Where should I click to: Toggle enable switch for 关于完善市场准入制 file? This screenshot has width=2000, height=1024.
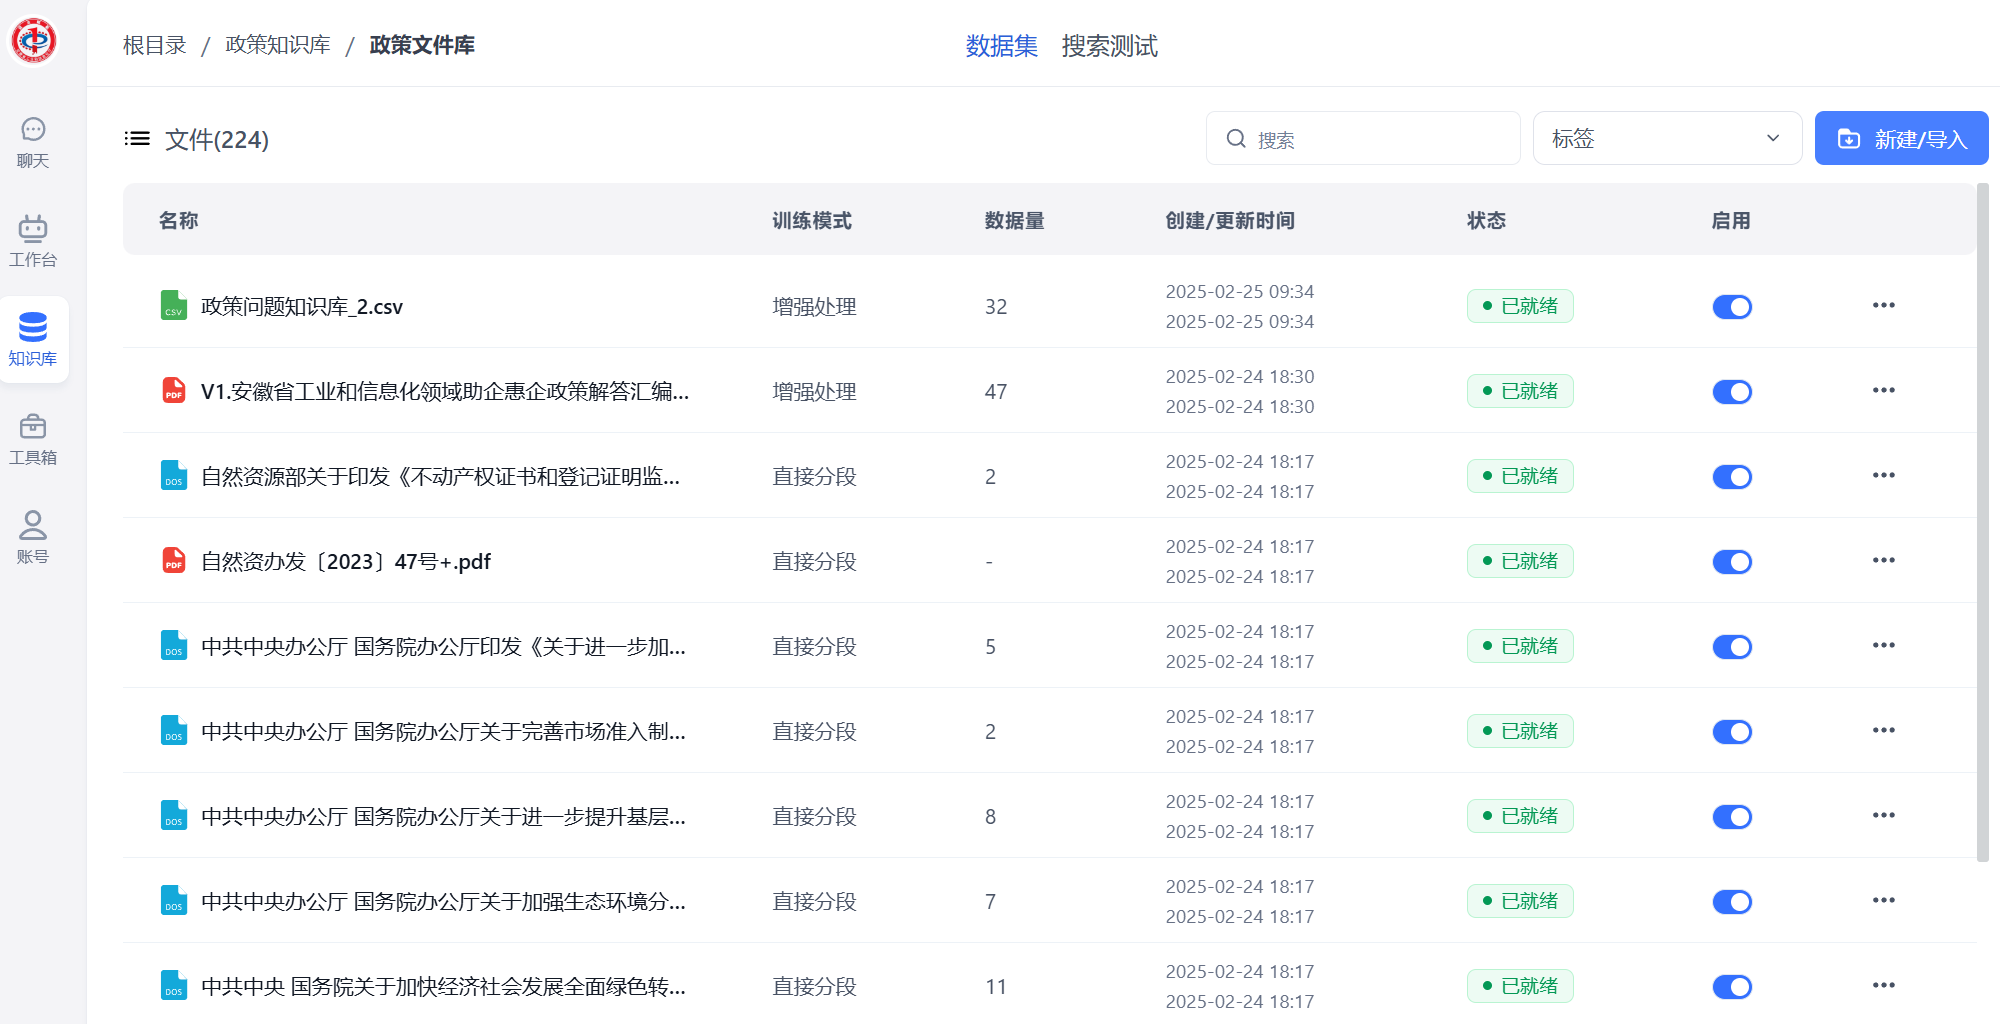pyautogui.click(x=1732, y=732)
